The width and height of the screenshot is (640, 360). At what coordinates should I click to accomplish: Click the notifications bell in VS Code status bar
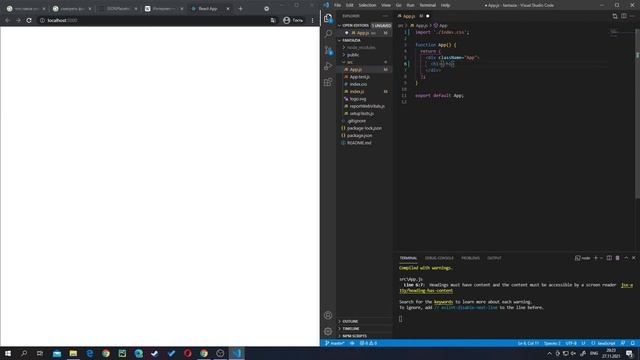[x=632, y=343]
